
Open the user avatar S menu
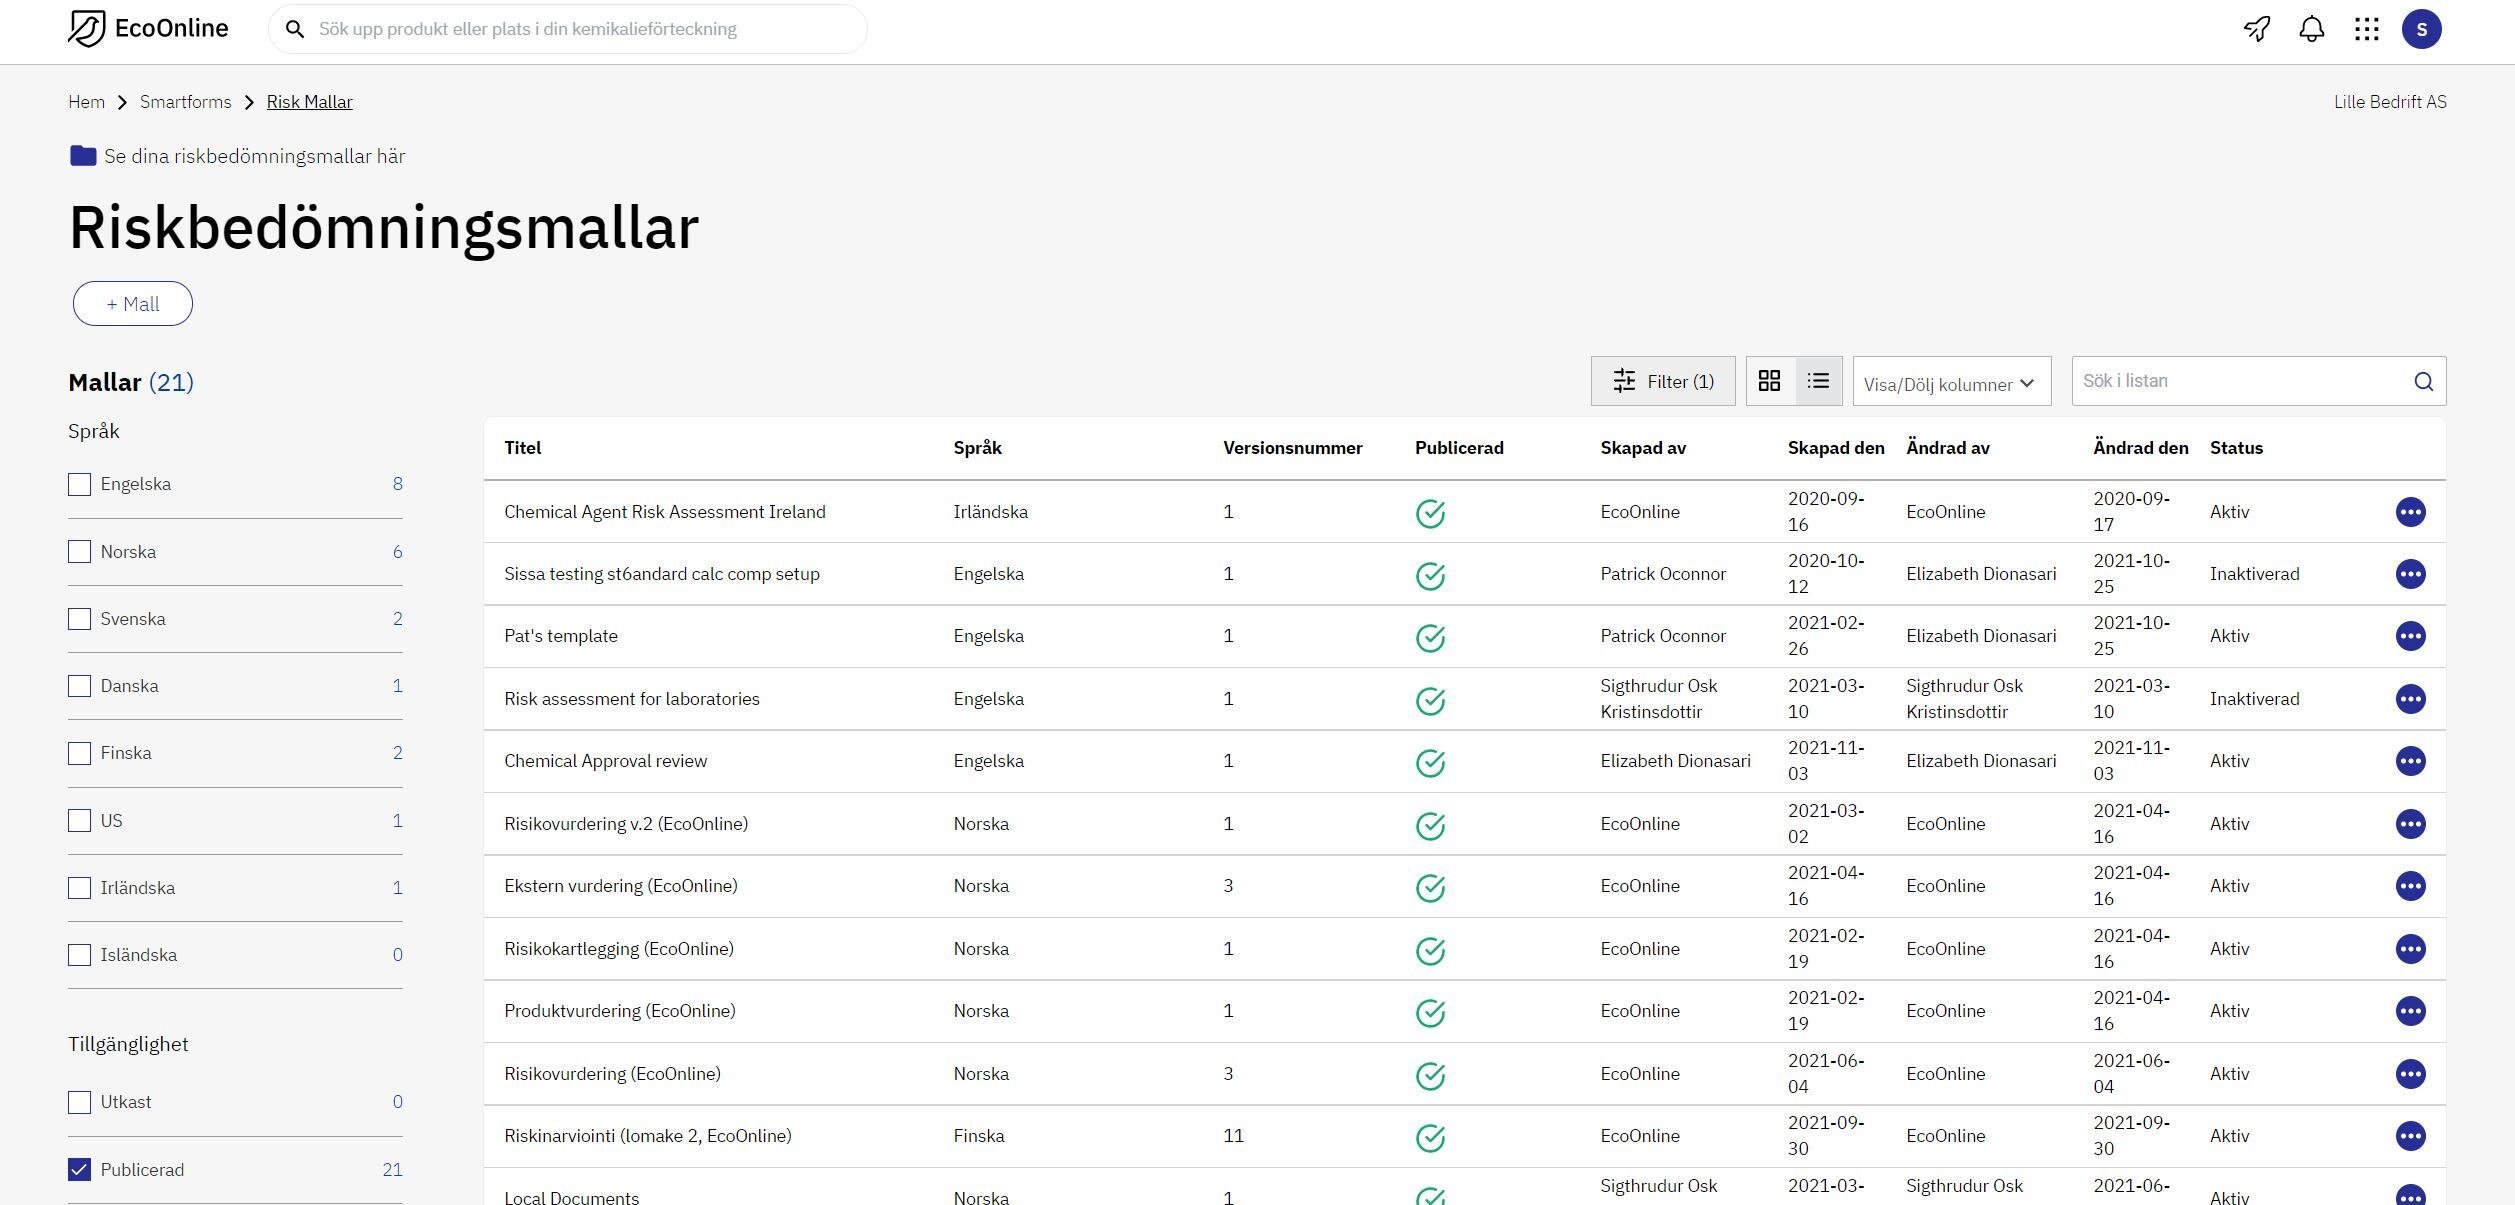(2422, 29)
